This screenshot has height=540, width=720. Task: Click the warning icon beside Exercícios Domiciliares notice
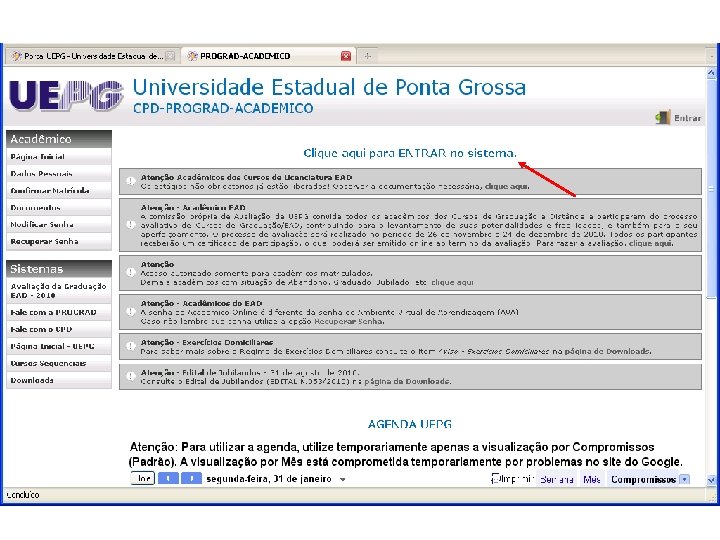(131, 346)
